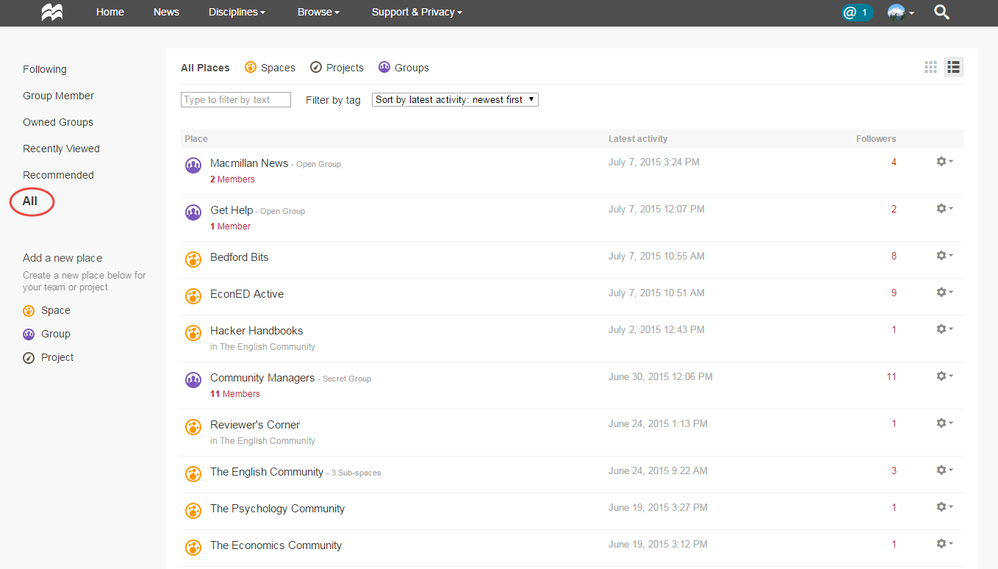This screenshot has width=998, height=569.
Task: Show Owned Groups in sidebar
Action: click(58, 122)
